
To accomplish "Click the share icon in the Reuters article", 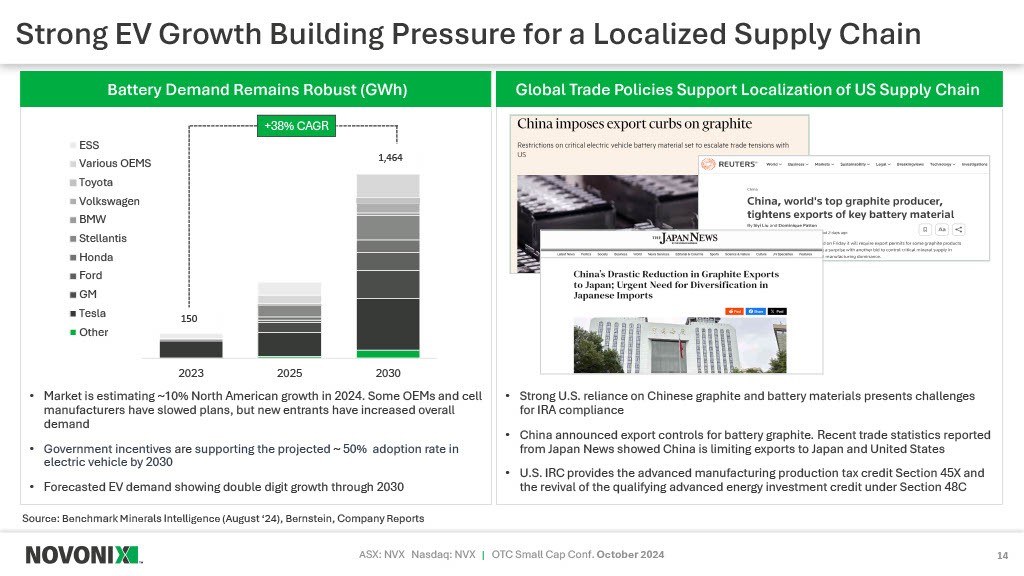I will pyautogui.click(x=959, y=230).
